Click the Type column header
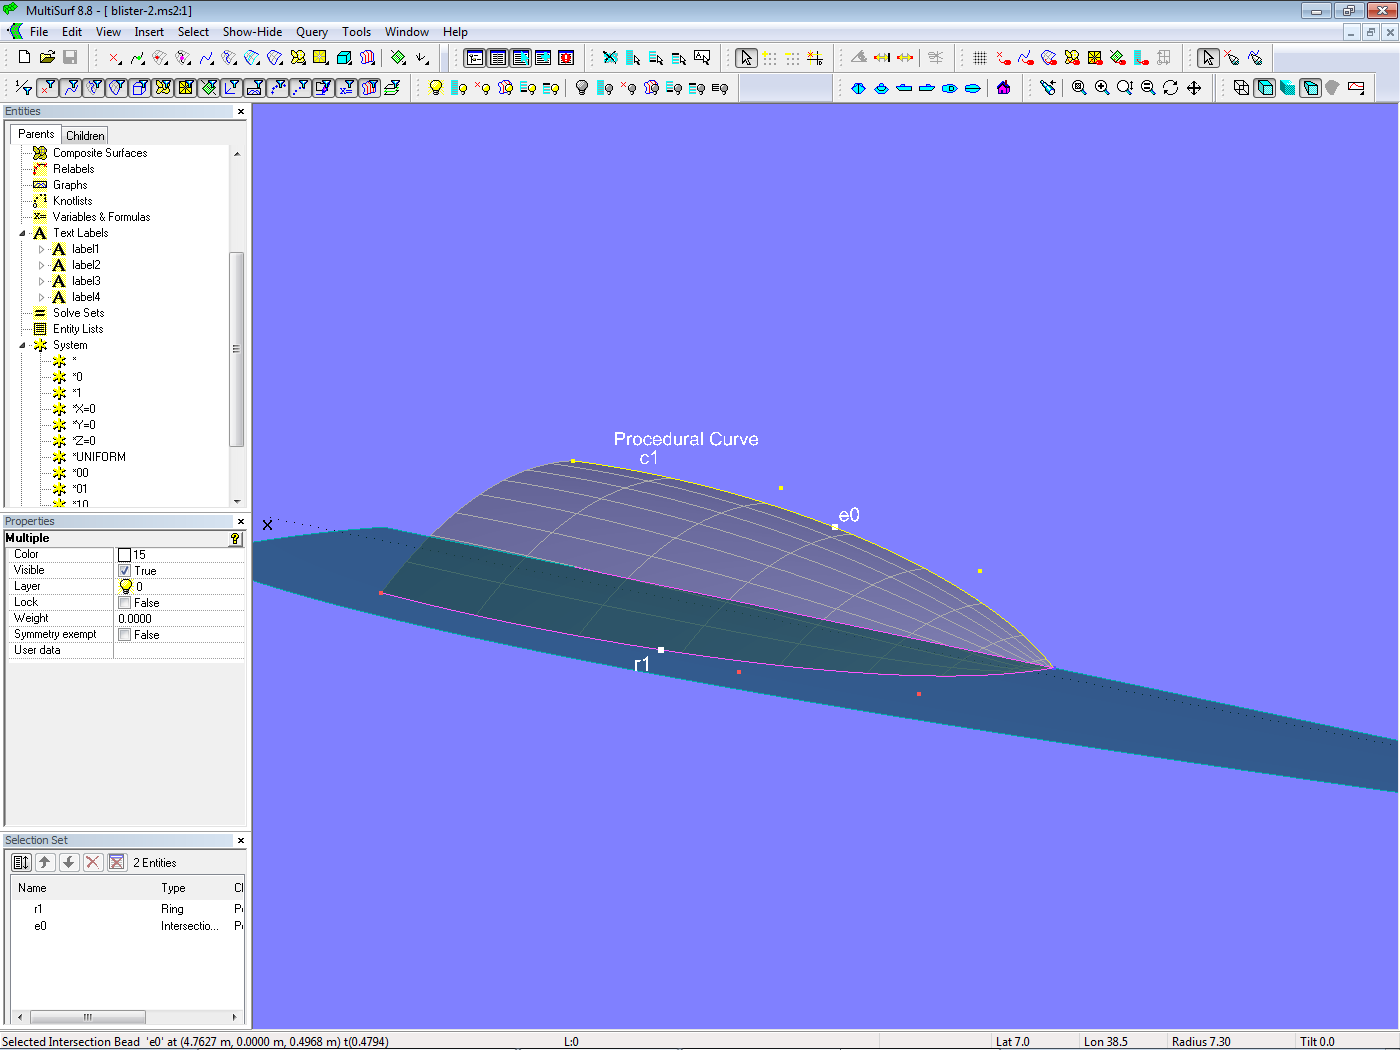 pyautogui.click(x=173, y=888)
